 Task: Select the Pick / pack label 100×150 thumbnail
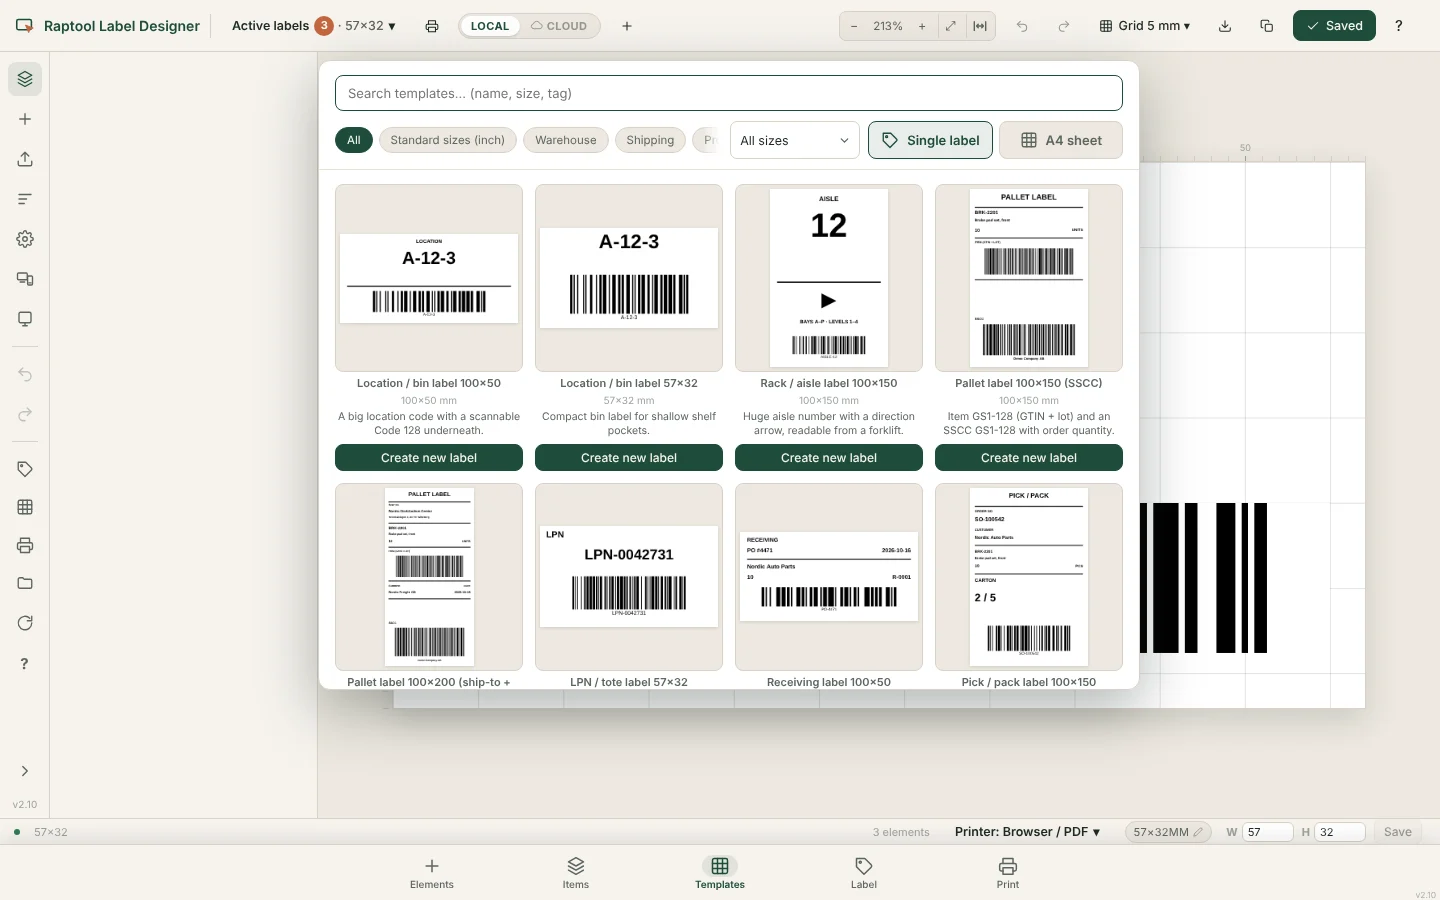click(x=1029, y=577)
